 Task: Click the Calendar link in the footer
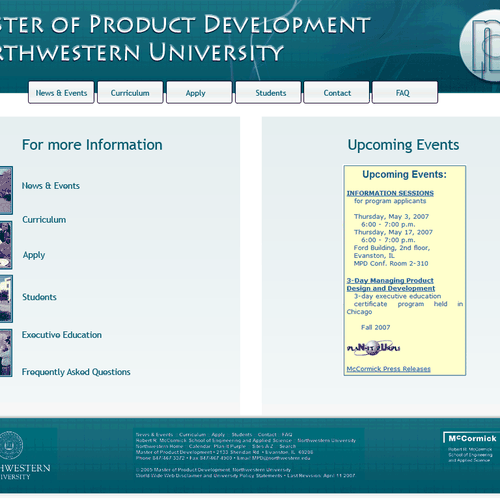(x=199, y=446)
